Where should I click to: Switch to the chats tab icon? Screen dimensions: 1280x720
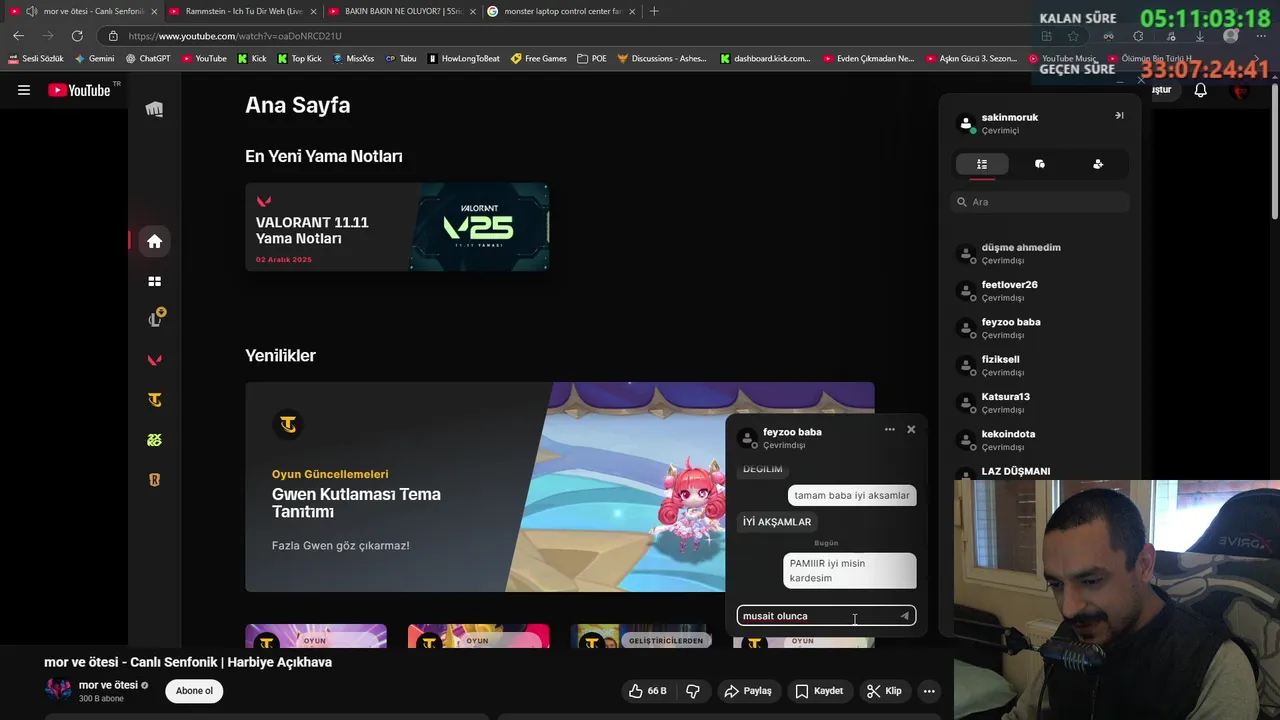[1040, 164]
